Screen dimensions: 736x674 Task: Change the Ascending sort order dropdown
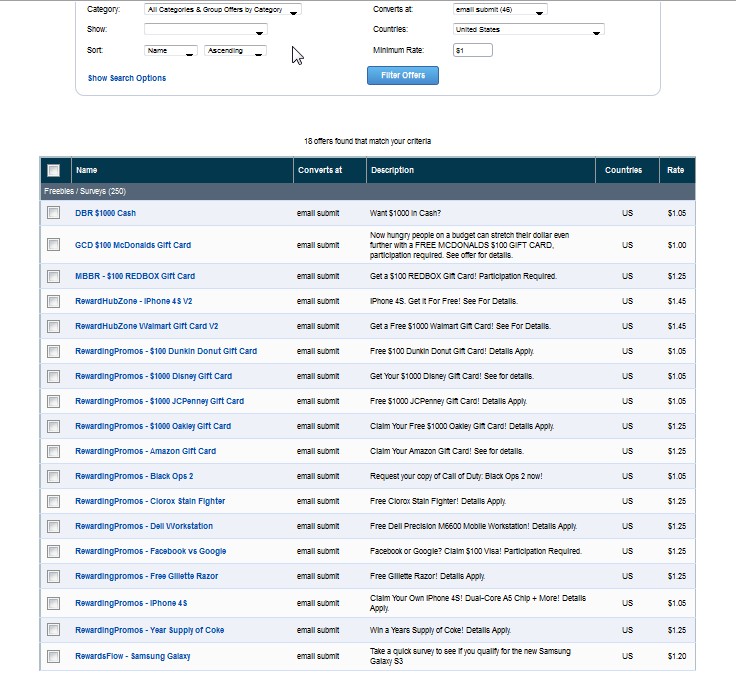235,50
